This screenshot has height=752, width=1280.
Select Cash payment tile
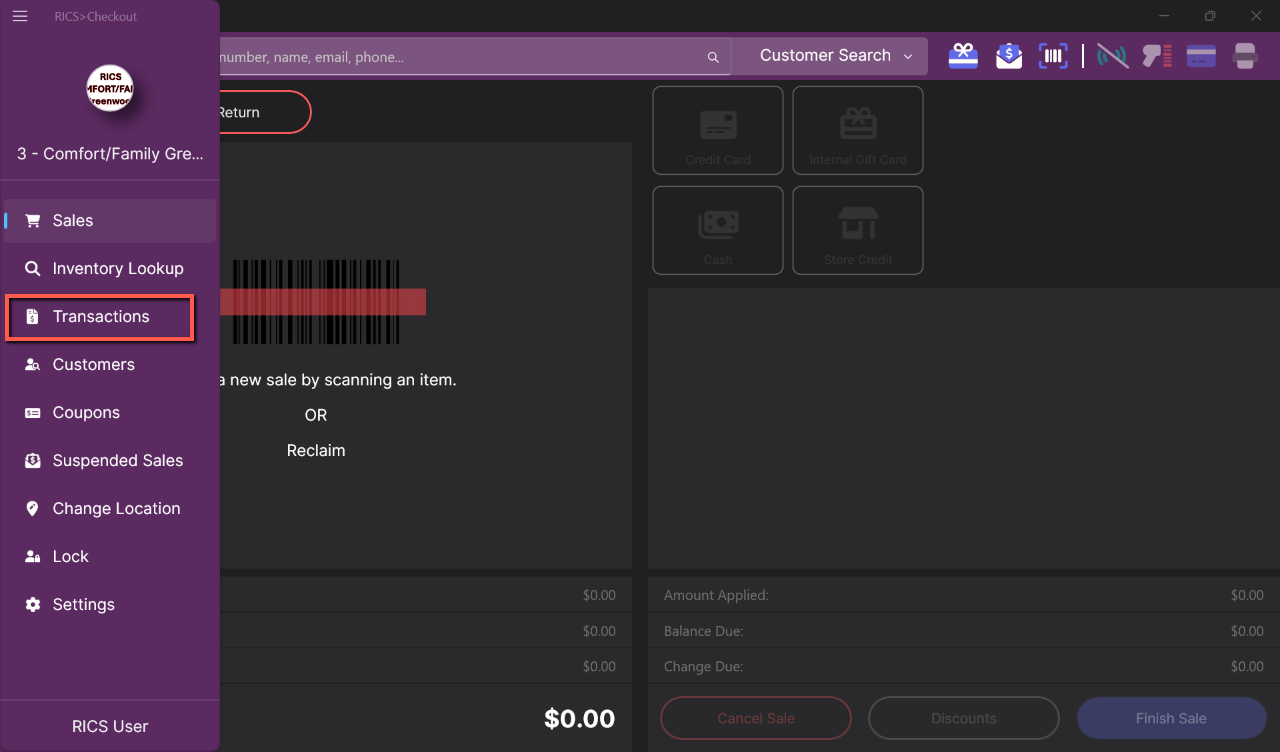tap(717, 231)
